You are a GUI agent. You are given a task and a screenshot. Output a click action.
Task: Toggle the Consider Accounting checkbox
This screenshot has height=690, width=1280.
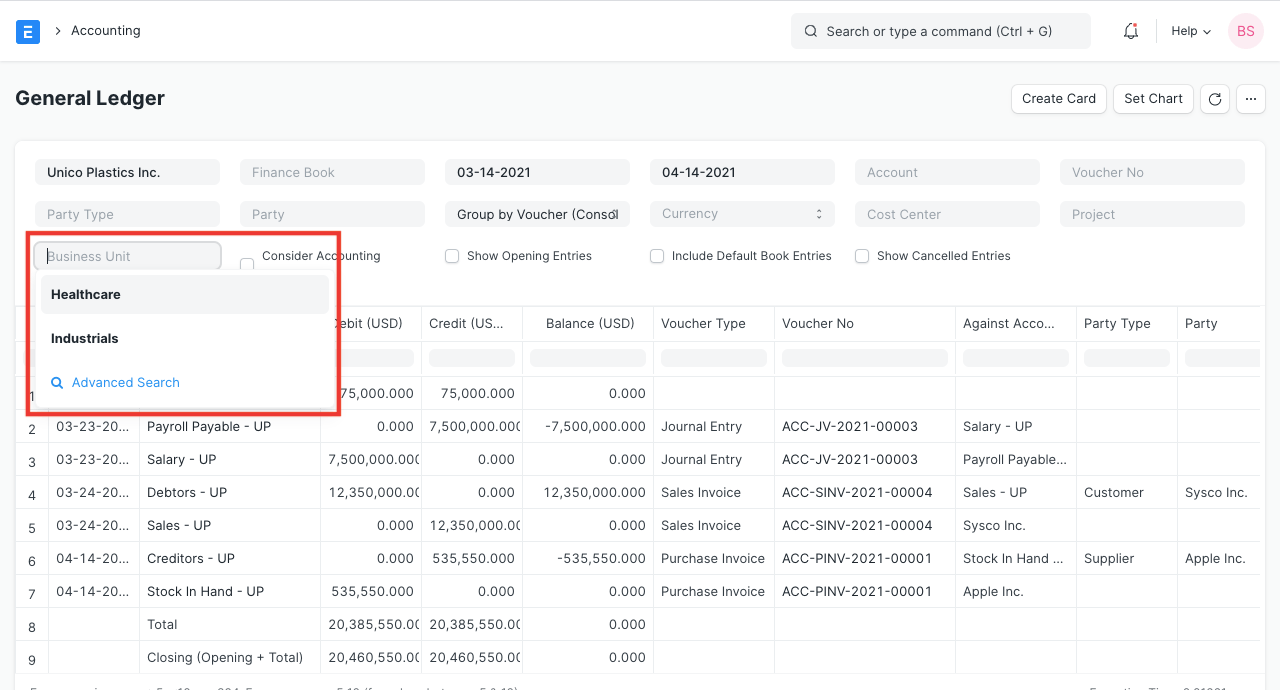point(246,264)
